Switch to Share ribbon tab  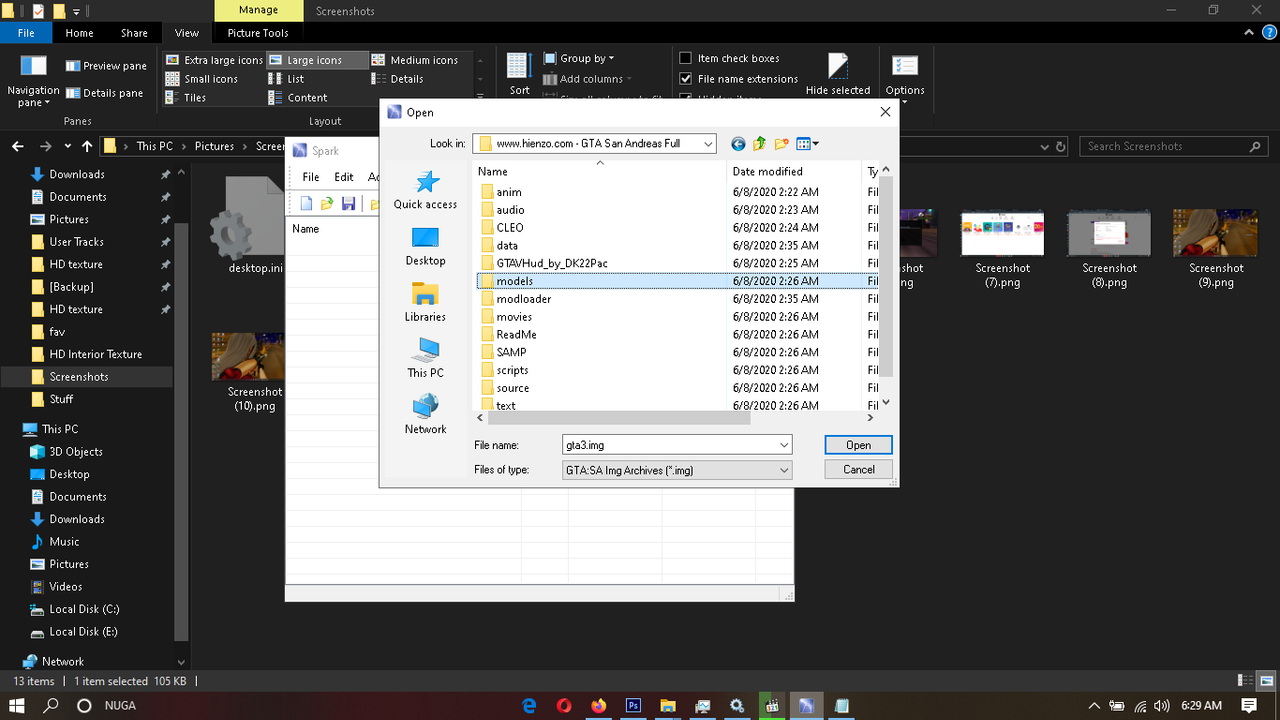tap(134, 33)
